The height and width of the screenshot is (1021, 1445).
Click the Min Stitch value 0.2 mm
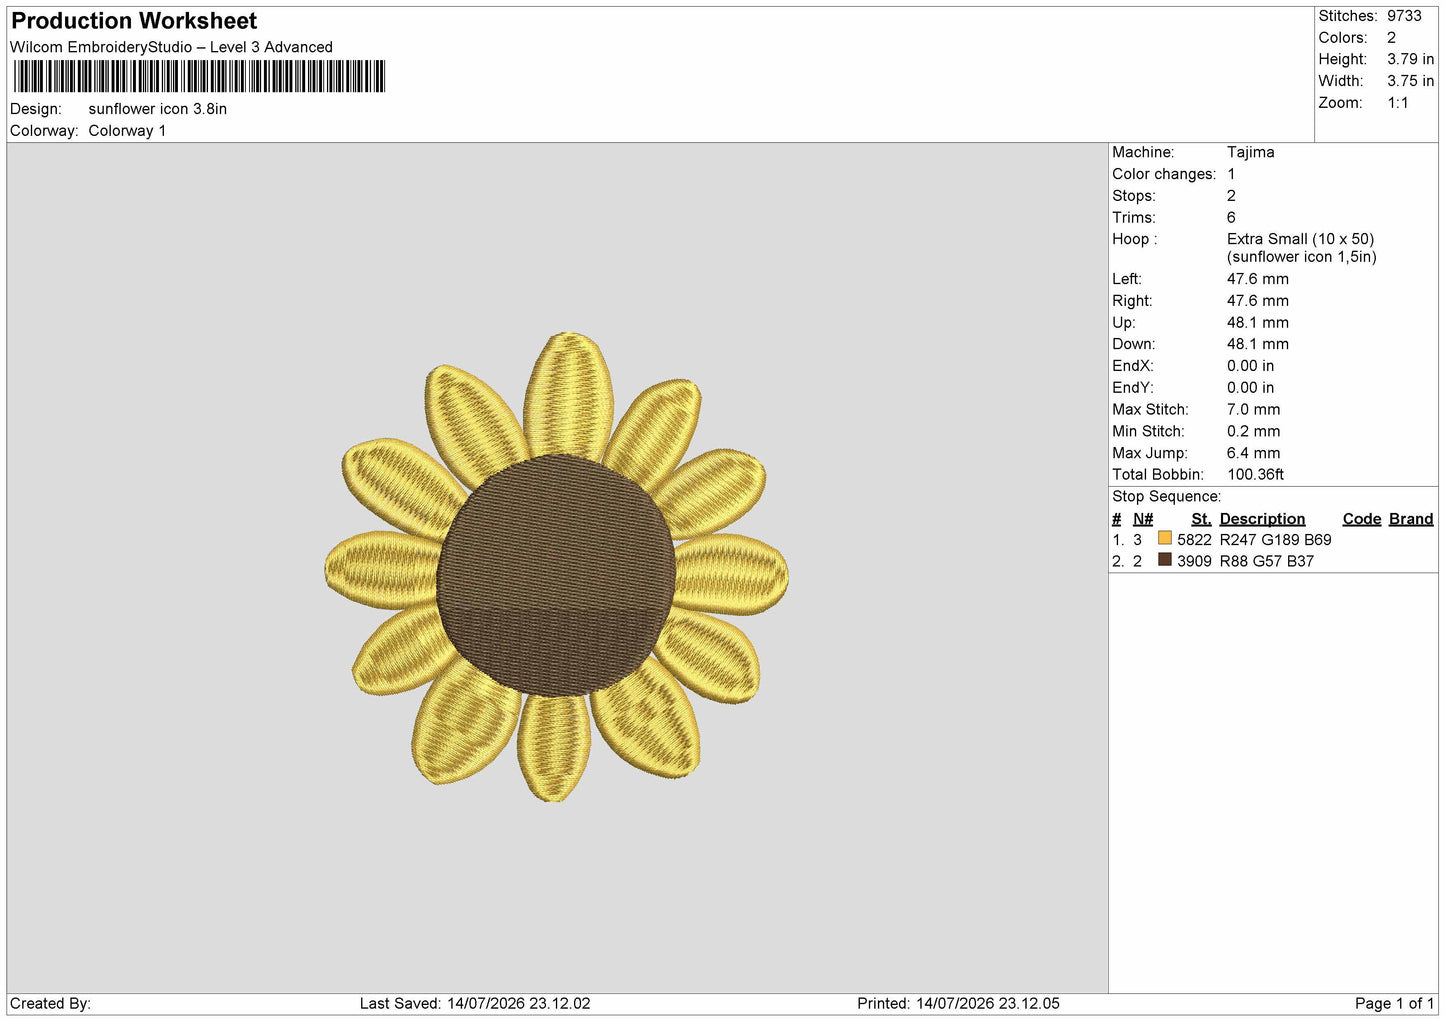click(x=1254, y=432)
